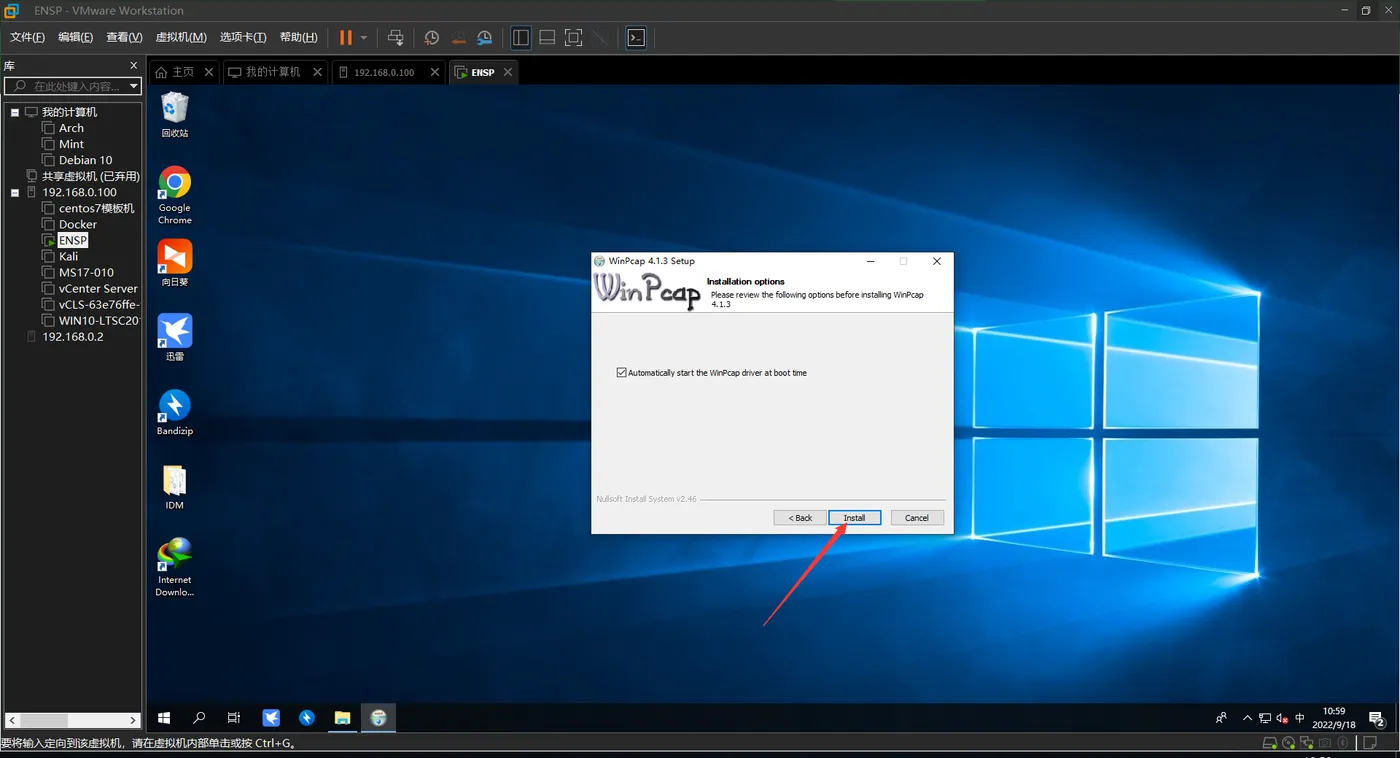
Task: Open the 查看(V) menu
Action: point(124,37)
